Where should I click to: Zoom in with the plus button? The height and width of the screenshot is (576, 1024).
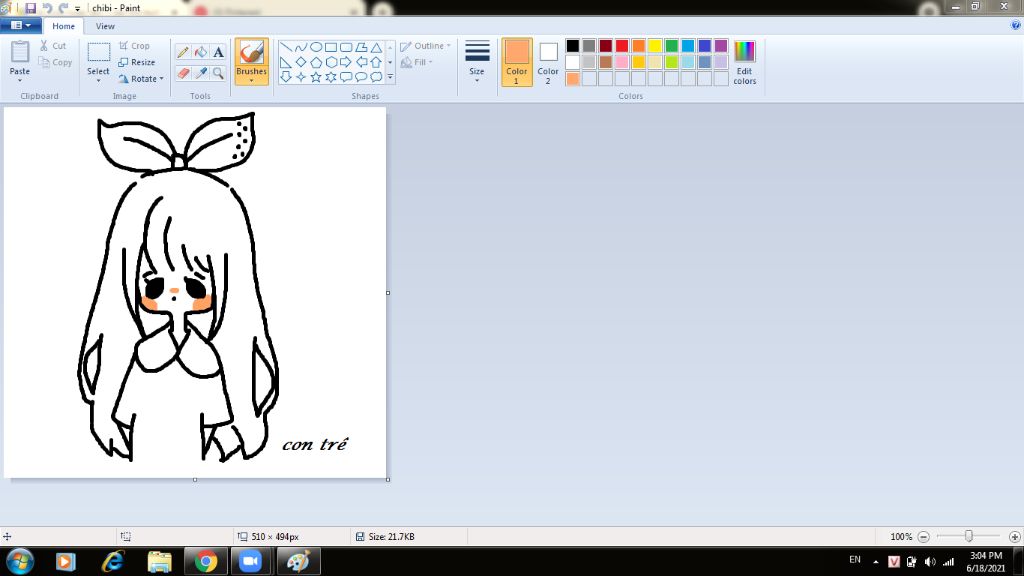[1014, 537]
